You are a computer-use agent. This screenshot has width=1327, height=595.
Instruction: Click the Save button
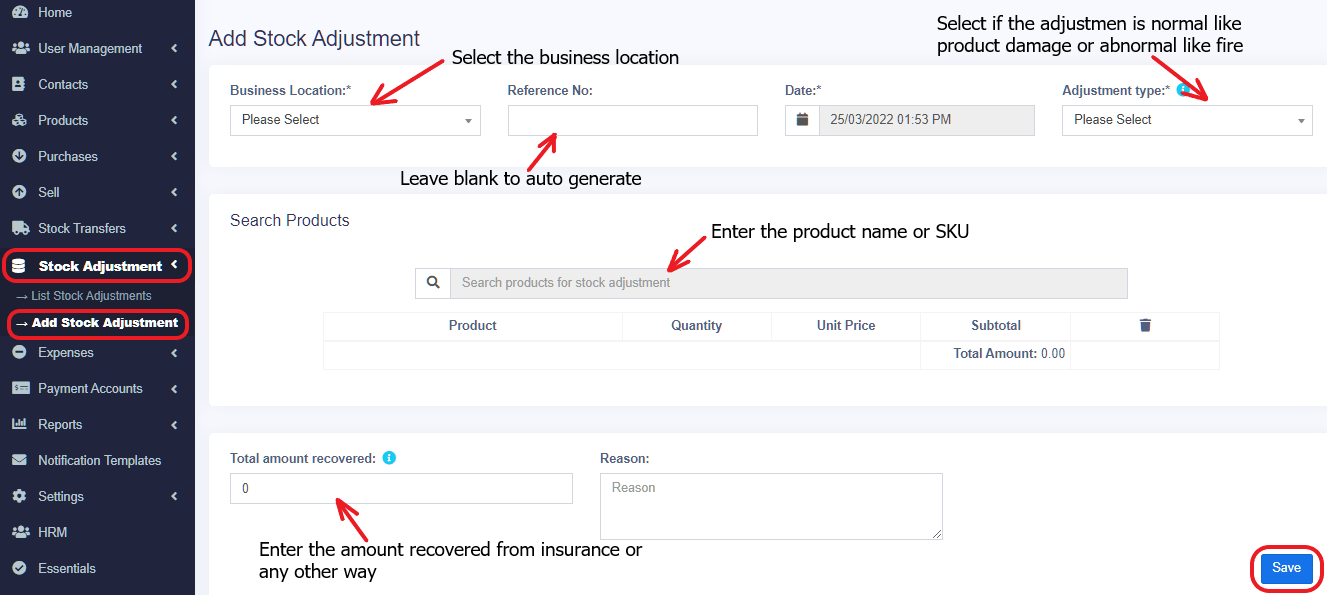pyautogui.click(x=1285, y=568)
